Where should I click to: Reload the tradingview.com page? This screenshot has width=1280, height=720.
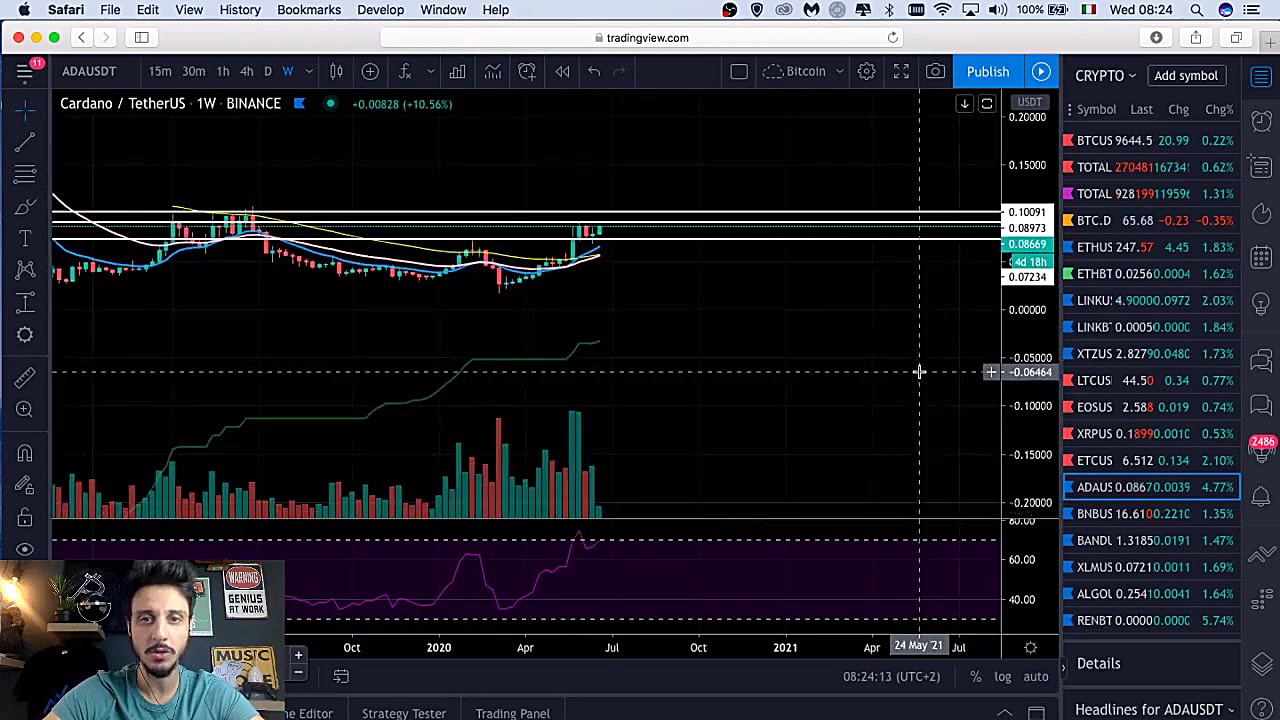893,37
